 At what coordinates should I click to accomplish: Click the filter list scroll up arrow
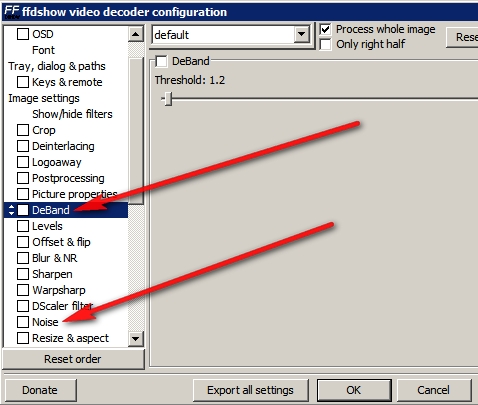[136, 34]
